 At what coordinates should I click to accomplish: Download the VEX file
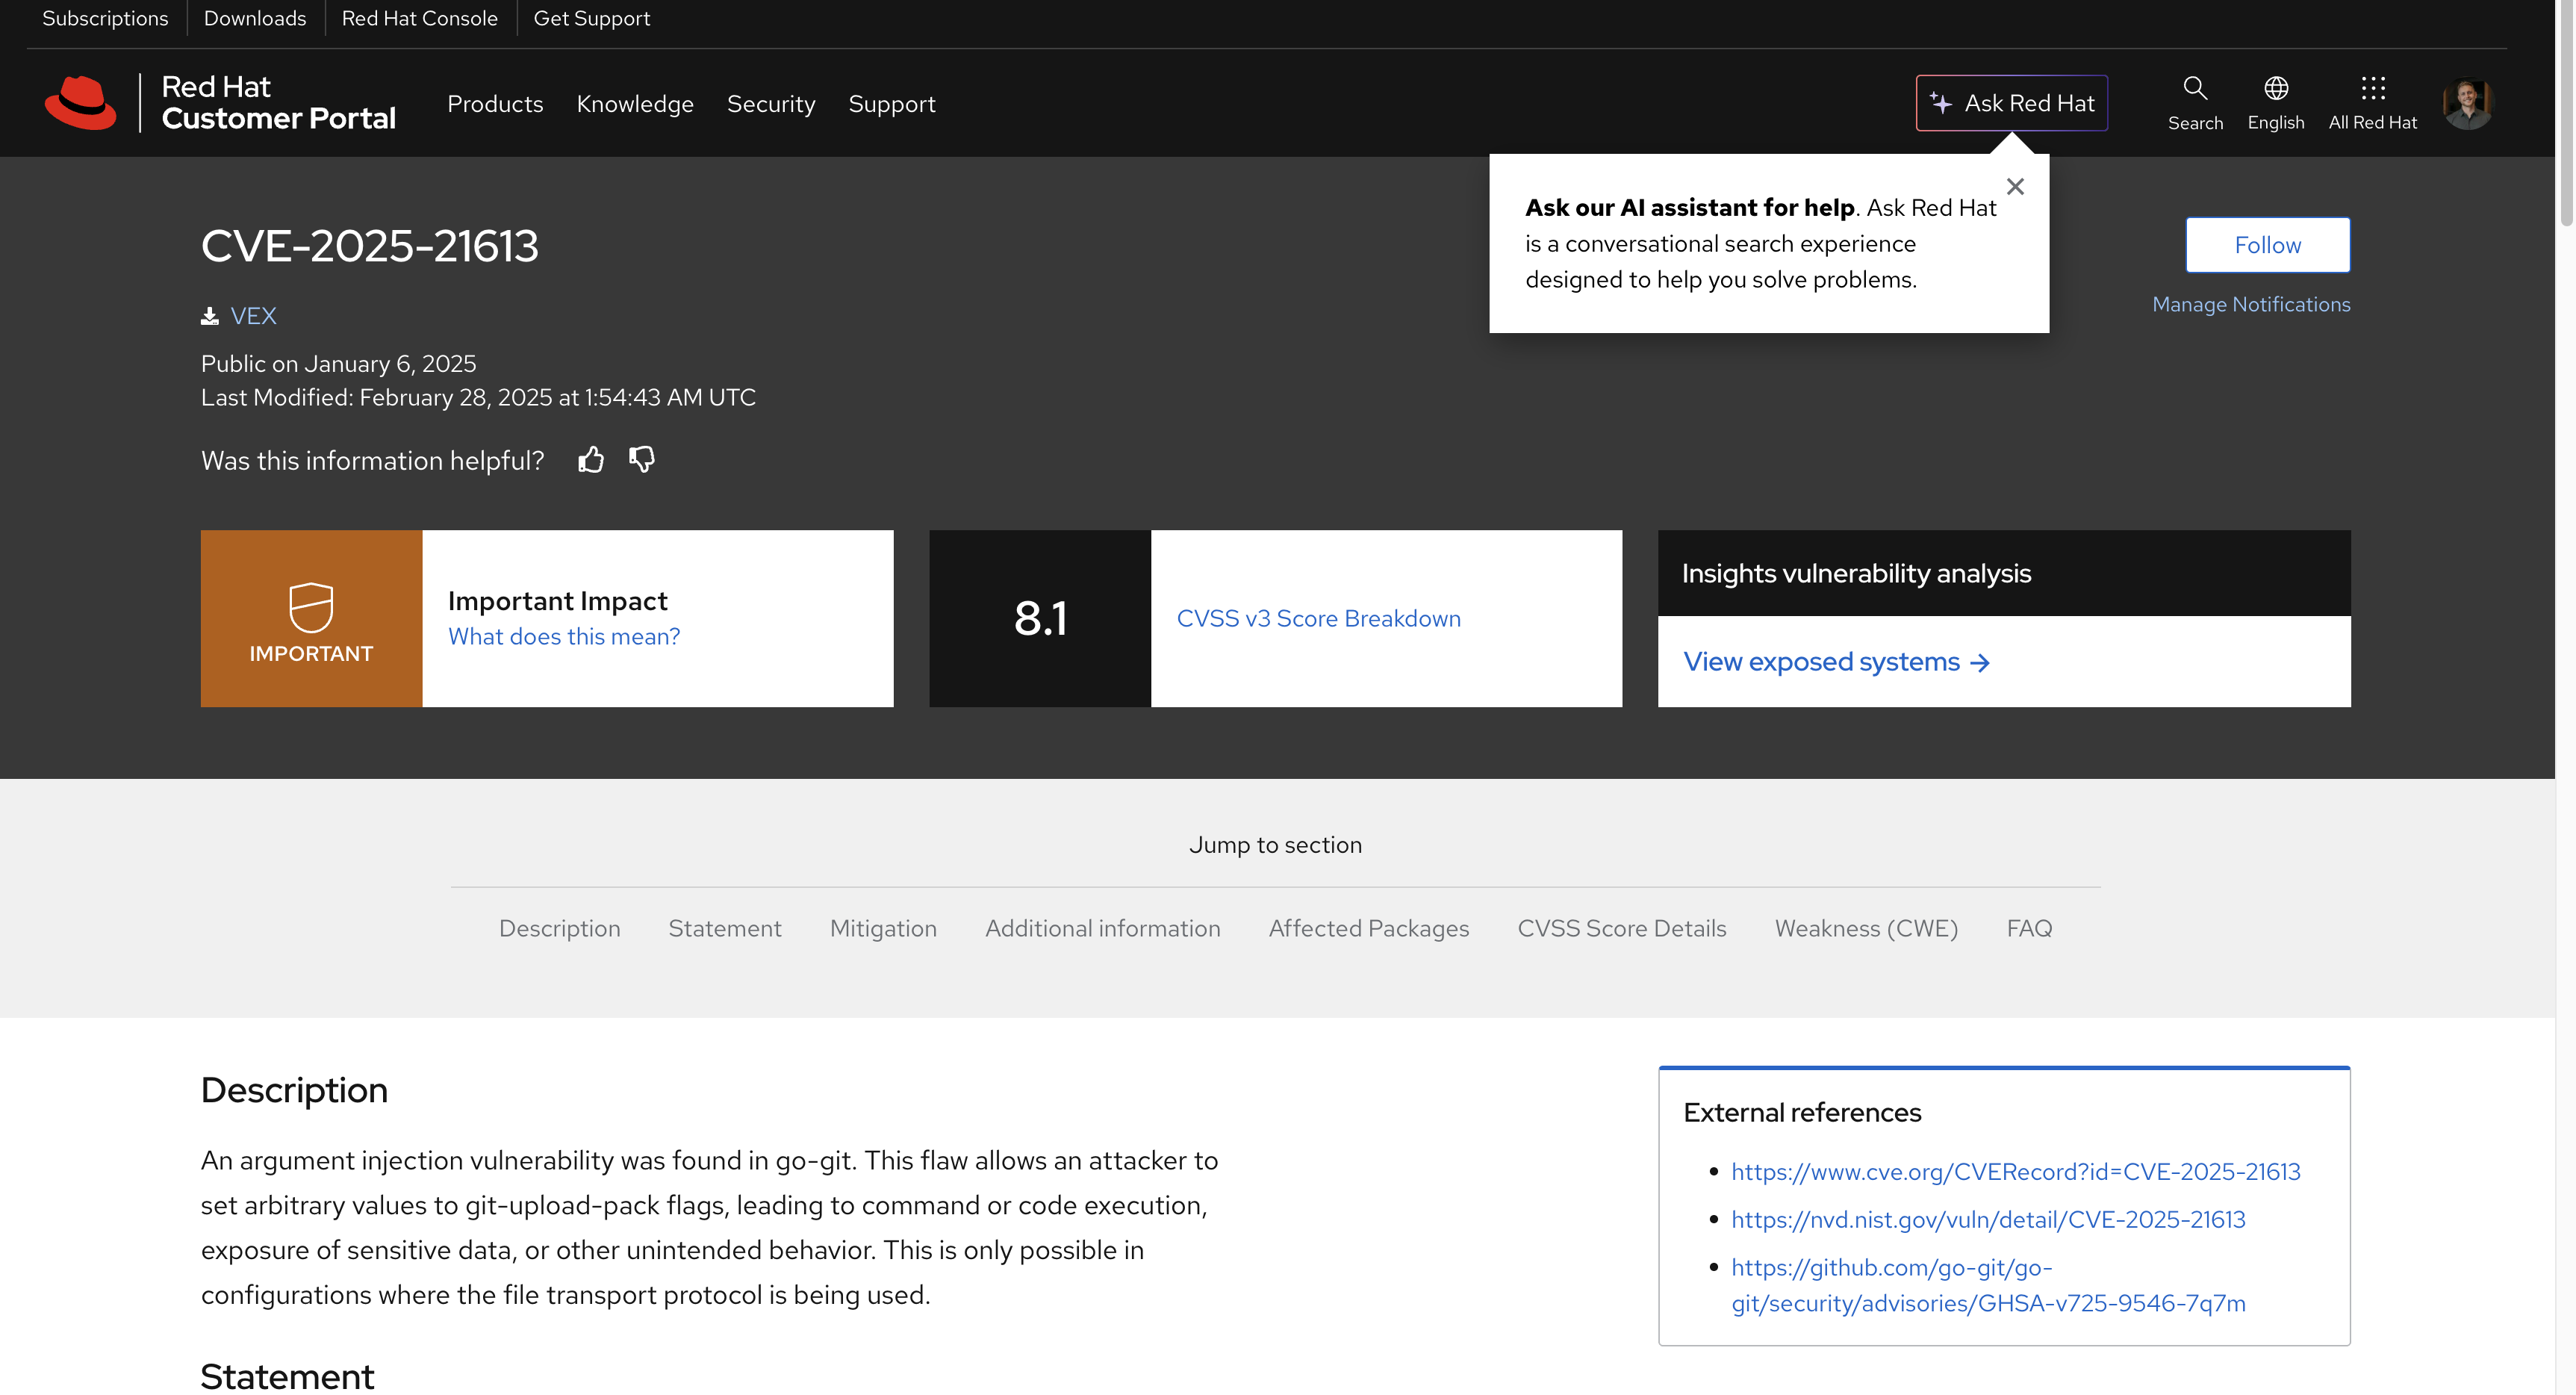[239, 316]
